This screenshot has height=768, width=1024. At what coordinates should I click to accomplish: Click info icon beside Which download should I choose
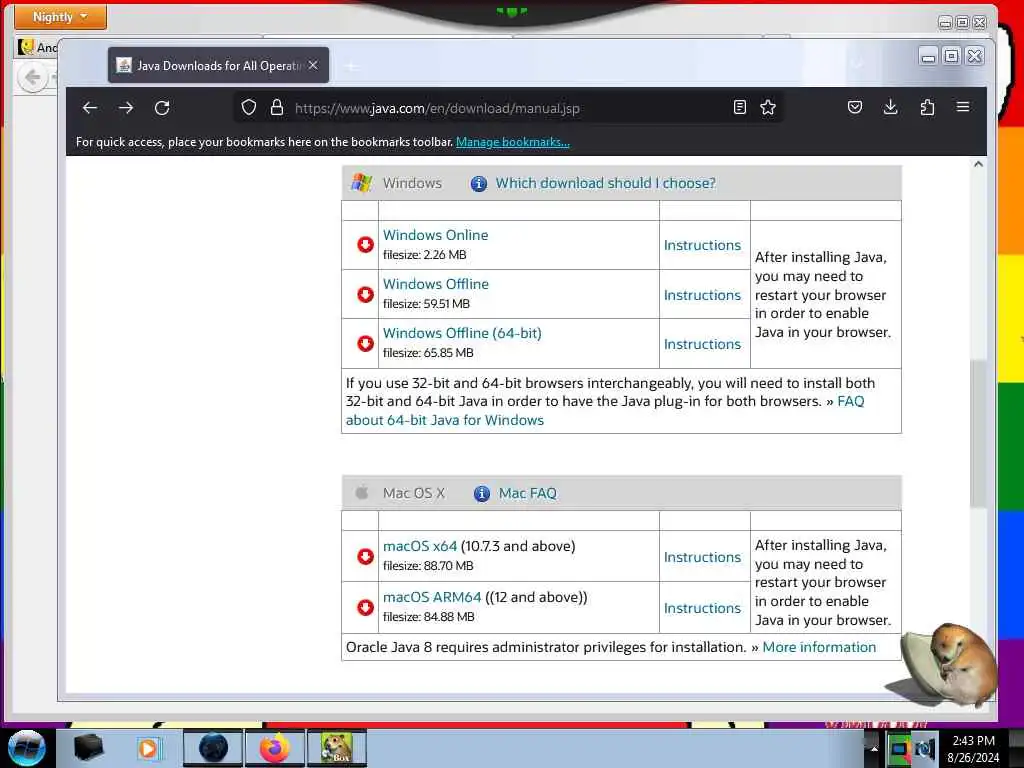pyautogui.click(x=479, y=184)
